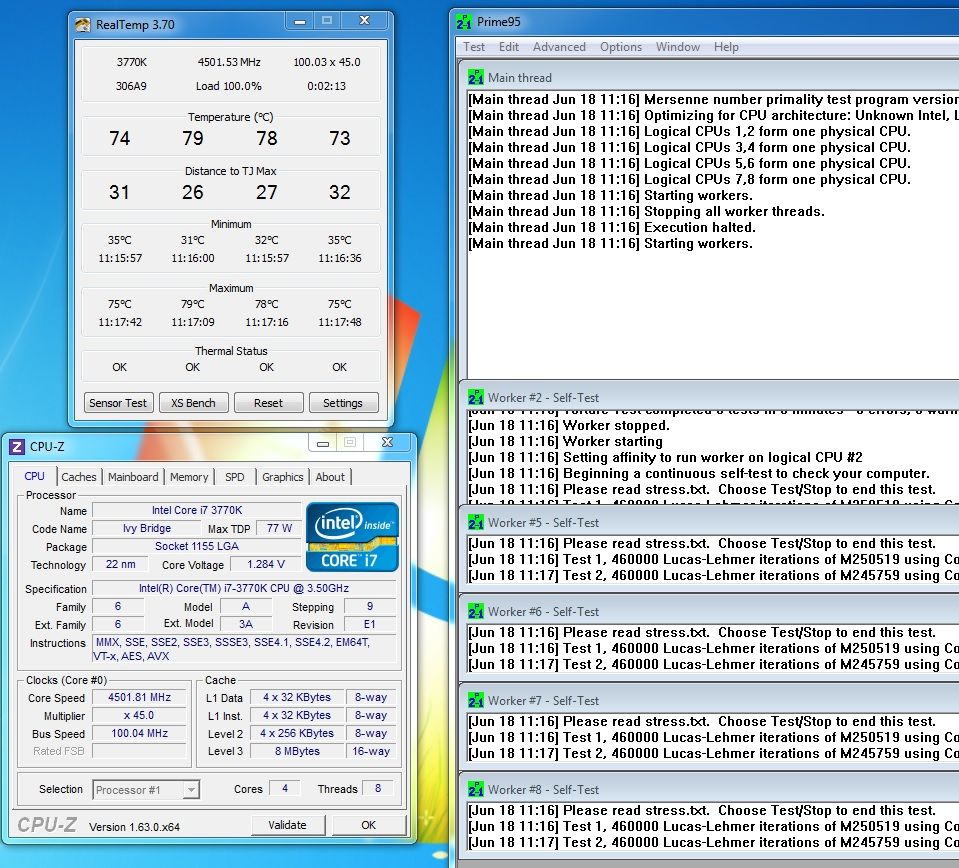Click the Core Speed 4501.81 MHz field
Screen dimensions: 959x868
tap(139, 697)
